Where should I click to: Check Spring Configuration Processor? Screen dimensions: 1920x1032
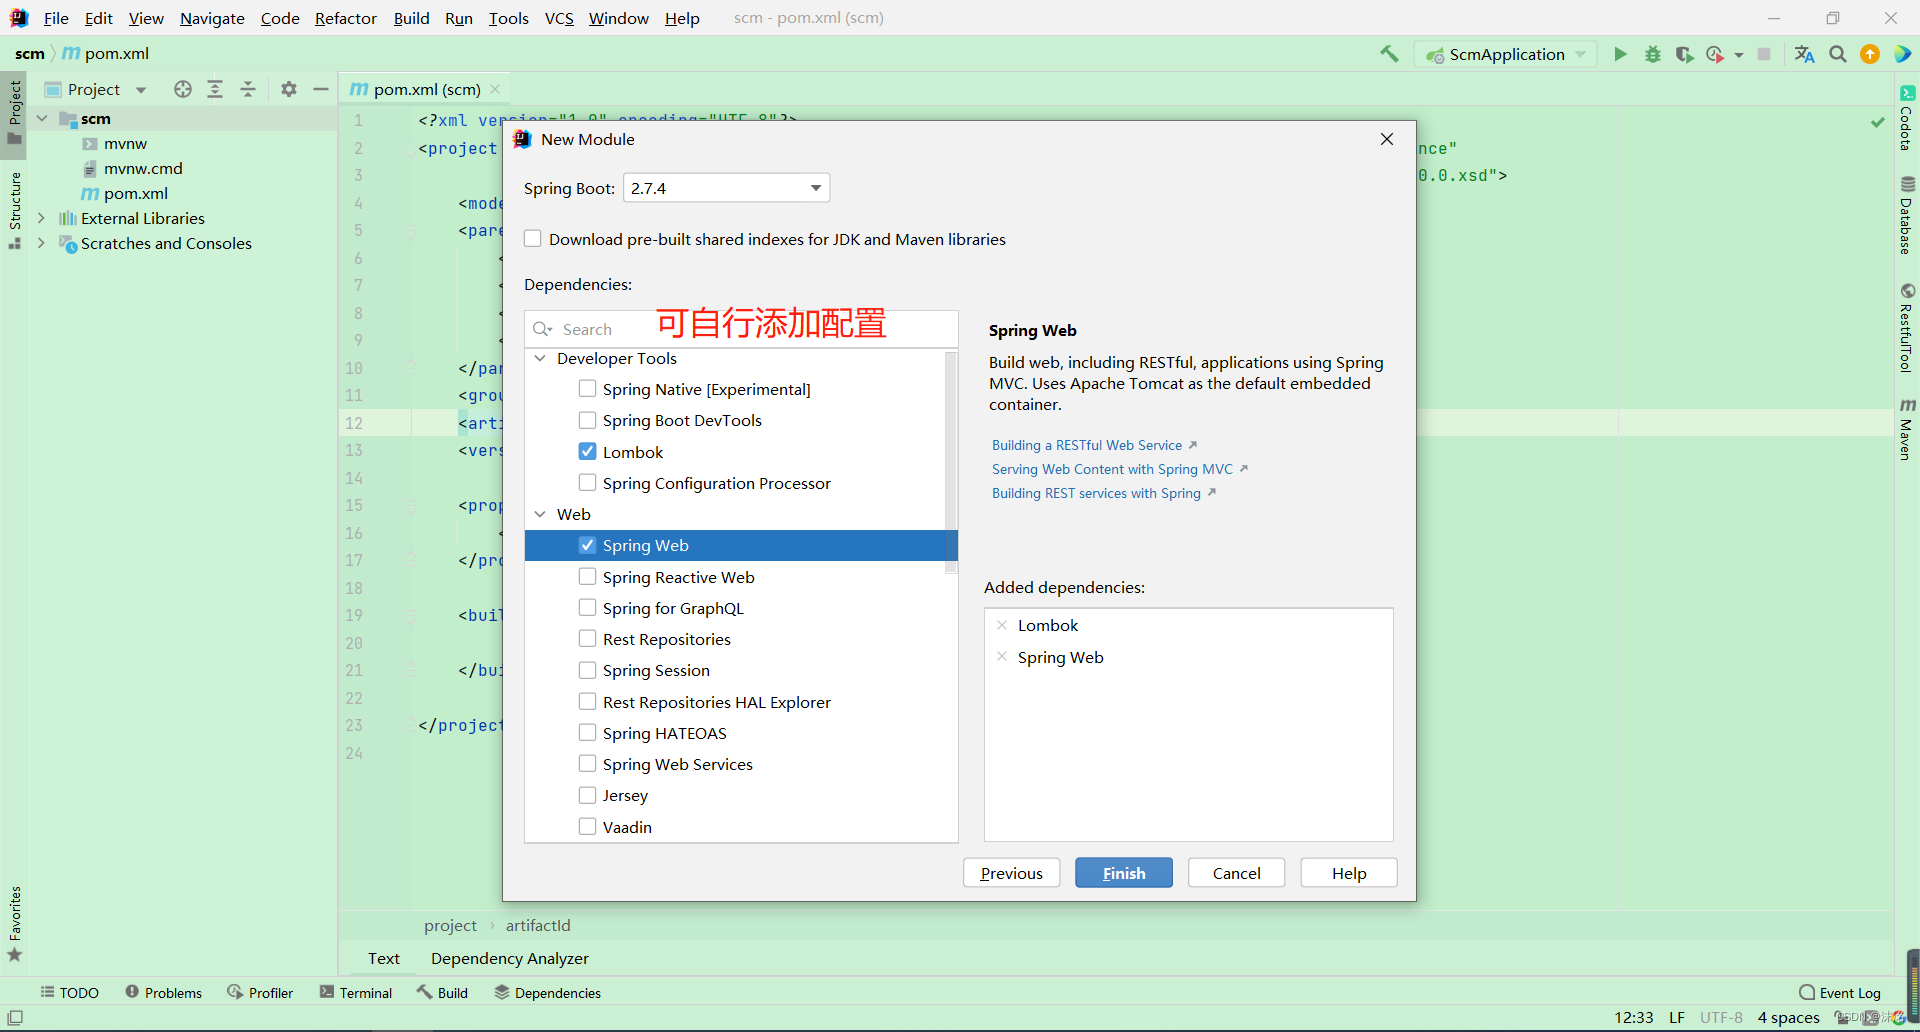pos(587,483)
